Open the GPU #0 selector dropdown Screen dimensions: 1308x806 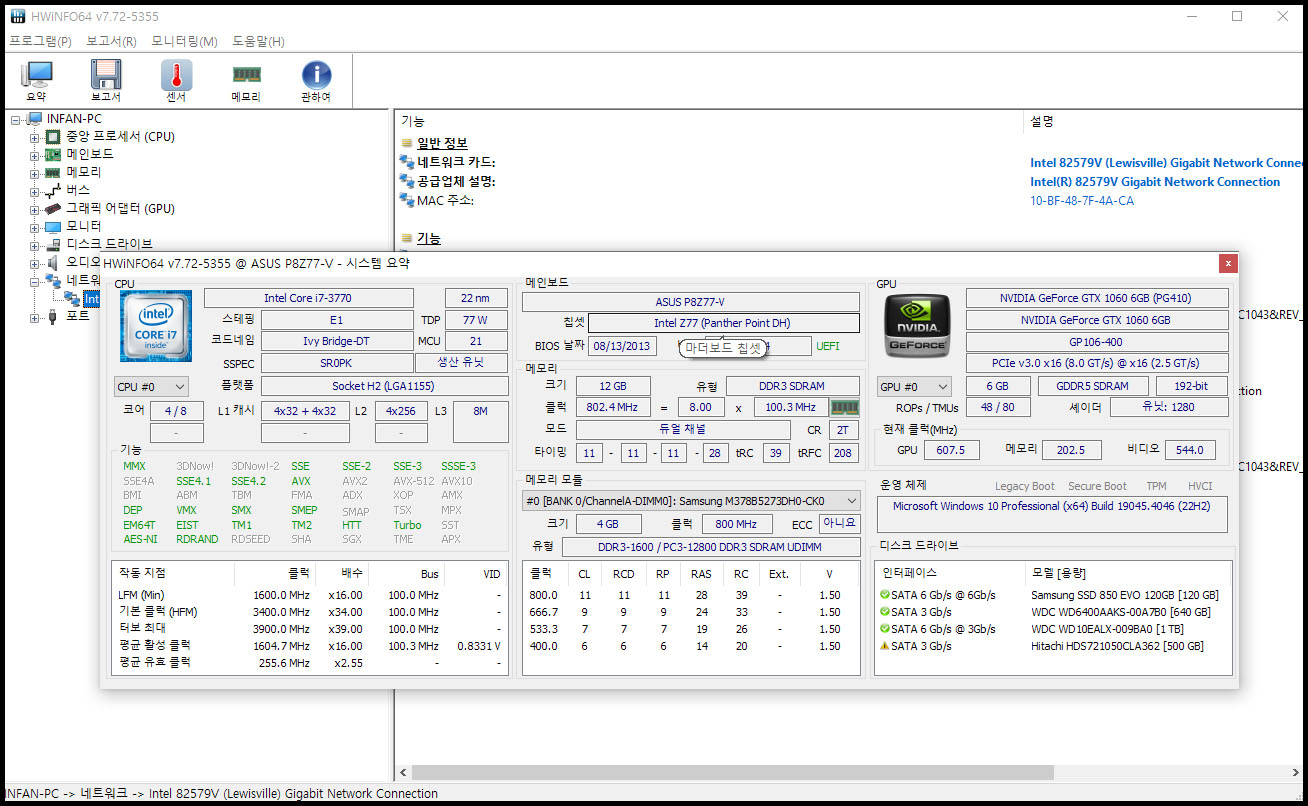click(913, 386)
